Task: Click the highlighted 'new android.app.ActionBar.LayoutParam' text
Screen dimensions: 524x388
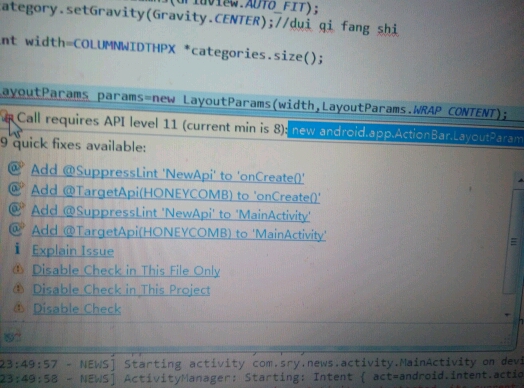Action: (406, 134)
